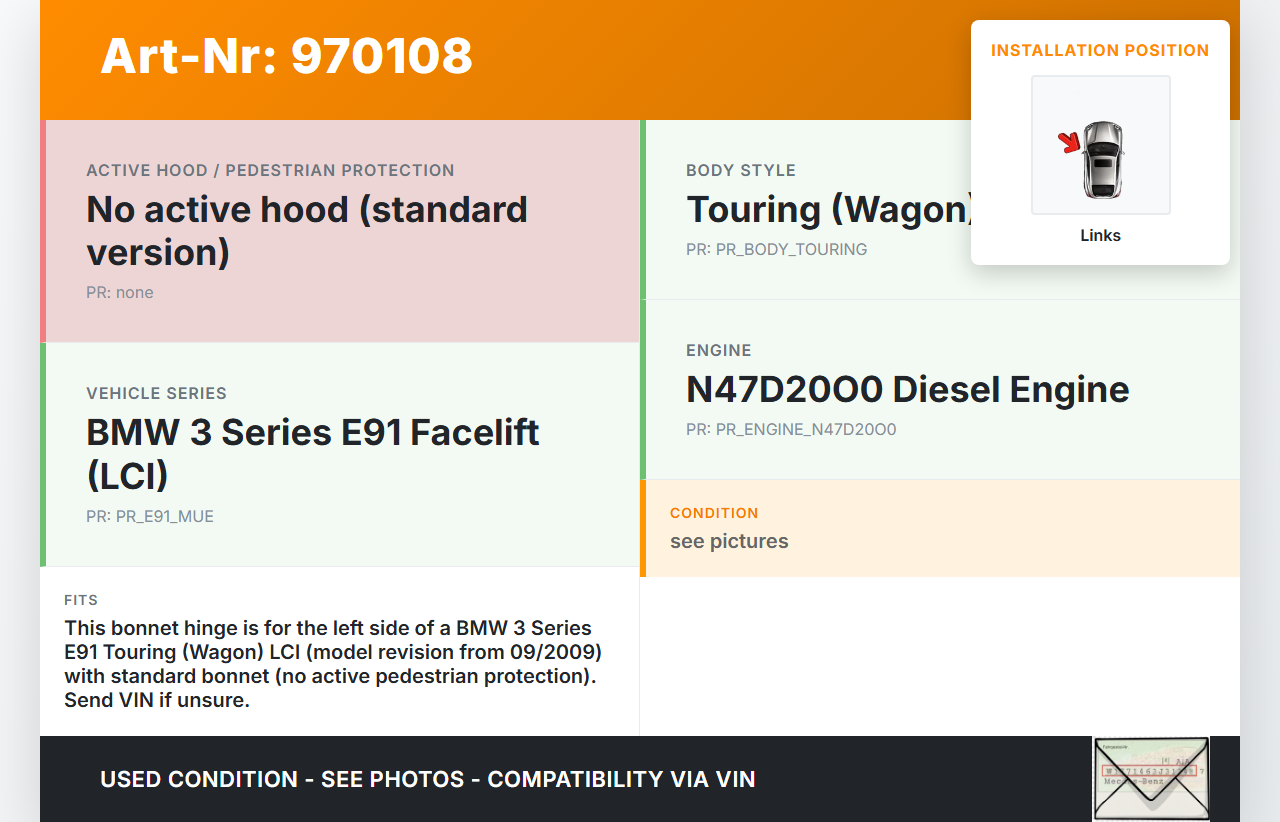The width and height of the screenshot is (1280, 822).
Task: Click the N47D20O0 Diesel Engine heading
Action: tap(907, 390)
